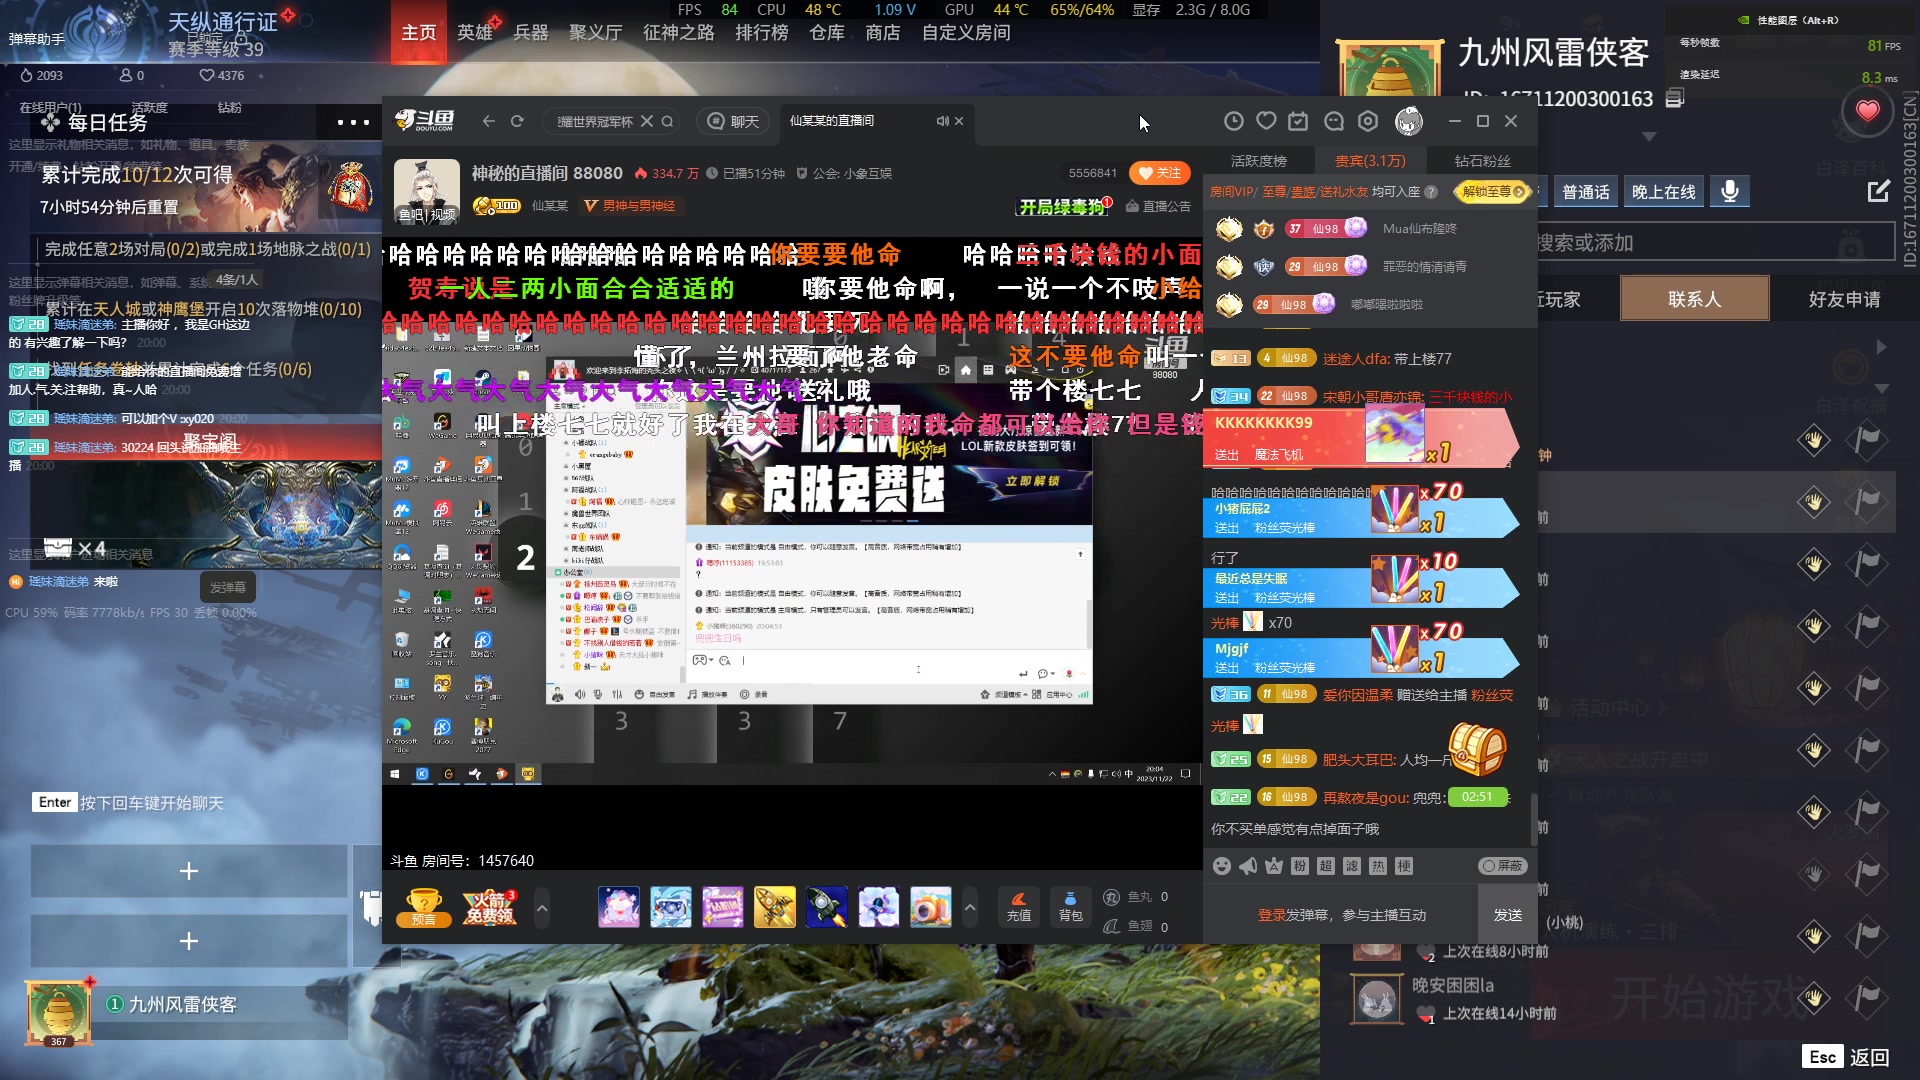Viewport: 1920px width, 1080px height.
Task: Toggle the 屏蔽 block switch
Action: coord(1502,866)
